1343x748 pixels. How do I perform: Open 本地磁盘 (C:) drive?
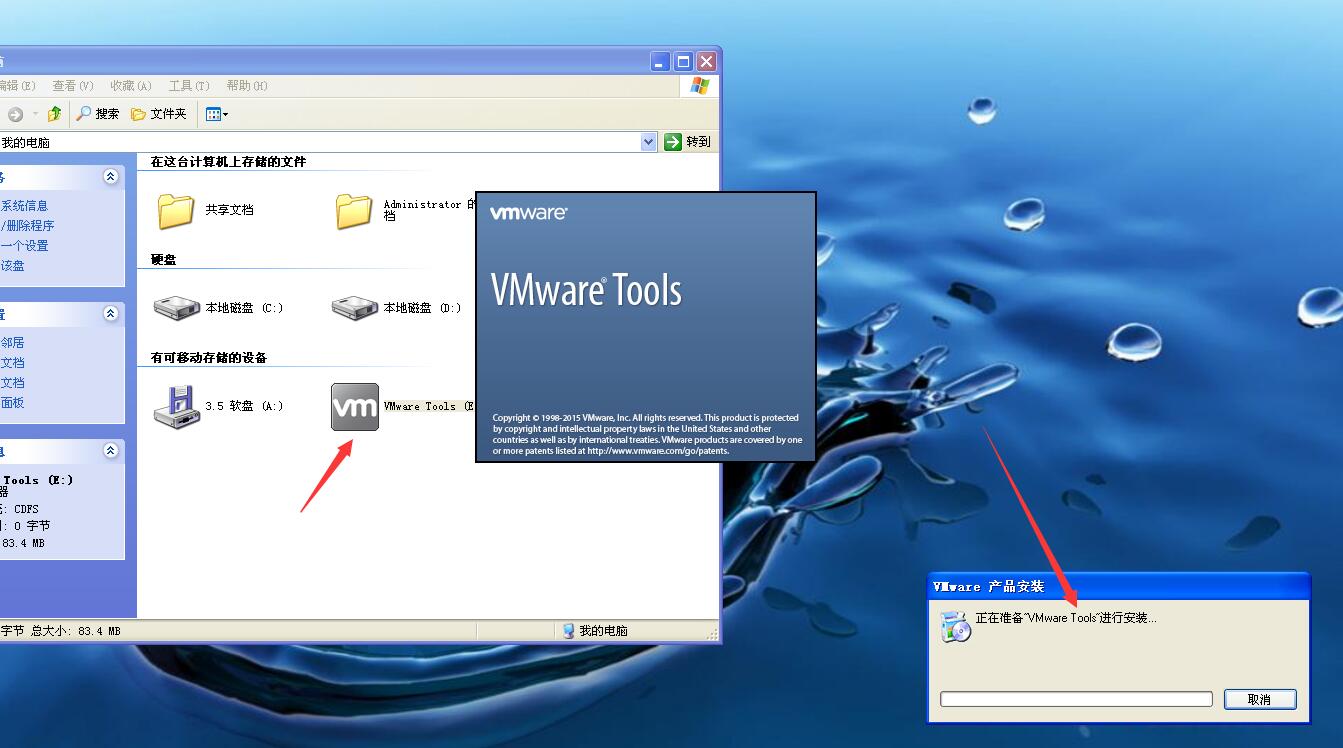[177, 307]
